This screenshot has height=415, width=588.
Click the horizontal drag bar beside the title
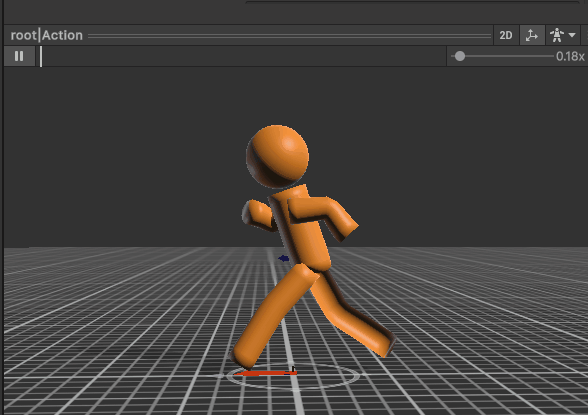[289, 36]
